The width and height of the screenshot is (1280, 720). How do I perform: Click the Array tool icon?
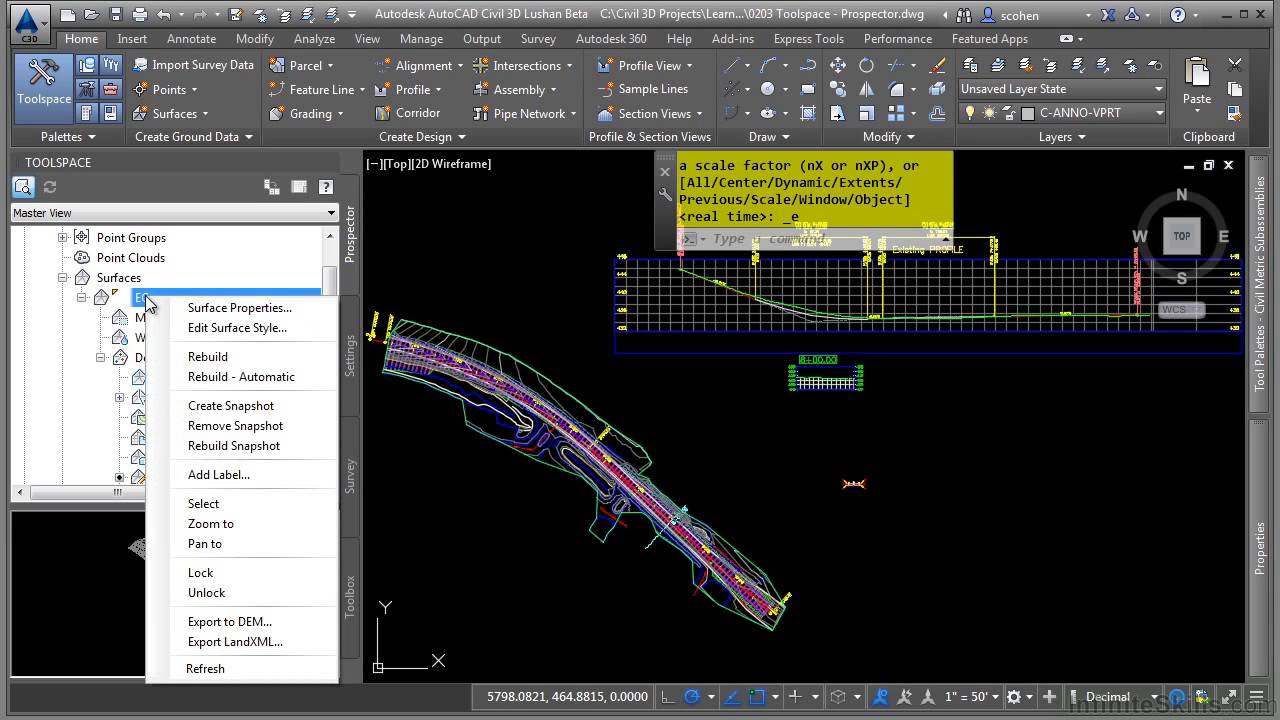pos(896,113)
